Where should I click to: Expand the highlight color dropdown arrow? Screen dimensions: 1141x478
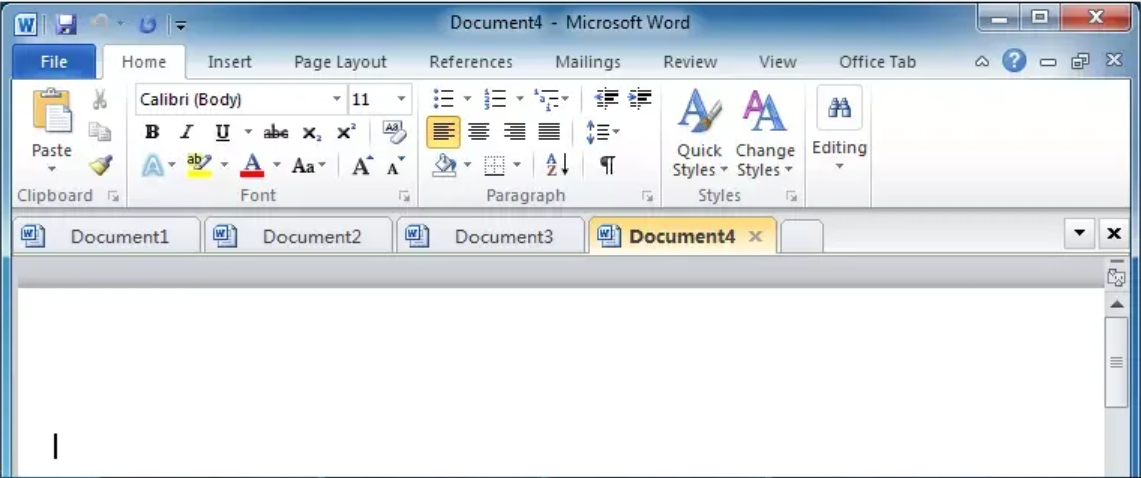tap(224, 166)
